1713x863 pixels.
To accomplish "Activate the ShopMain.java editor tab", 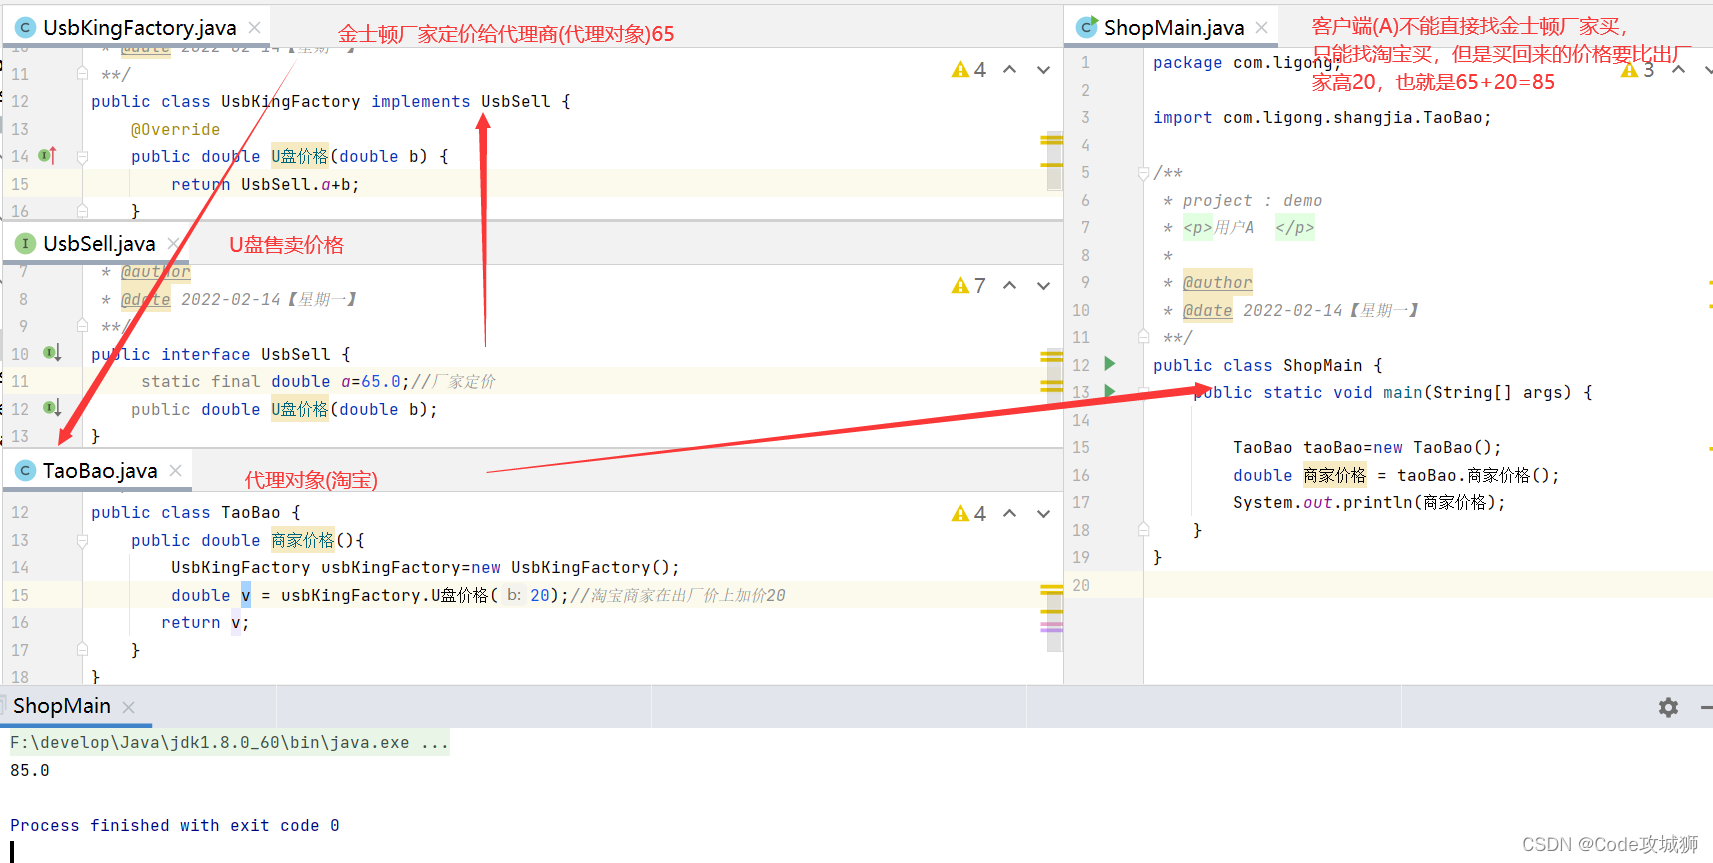I will 1173,27.
